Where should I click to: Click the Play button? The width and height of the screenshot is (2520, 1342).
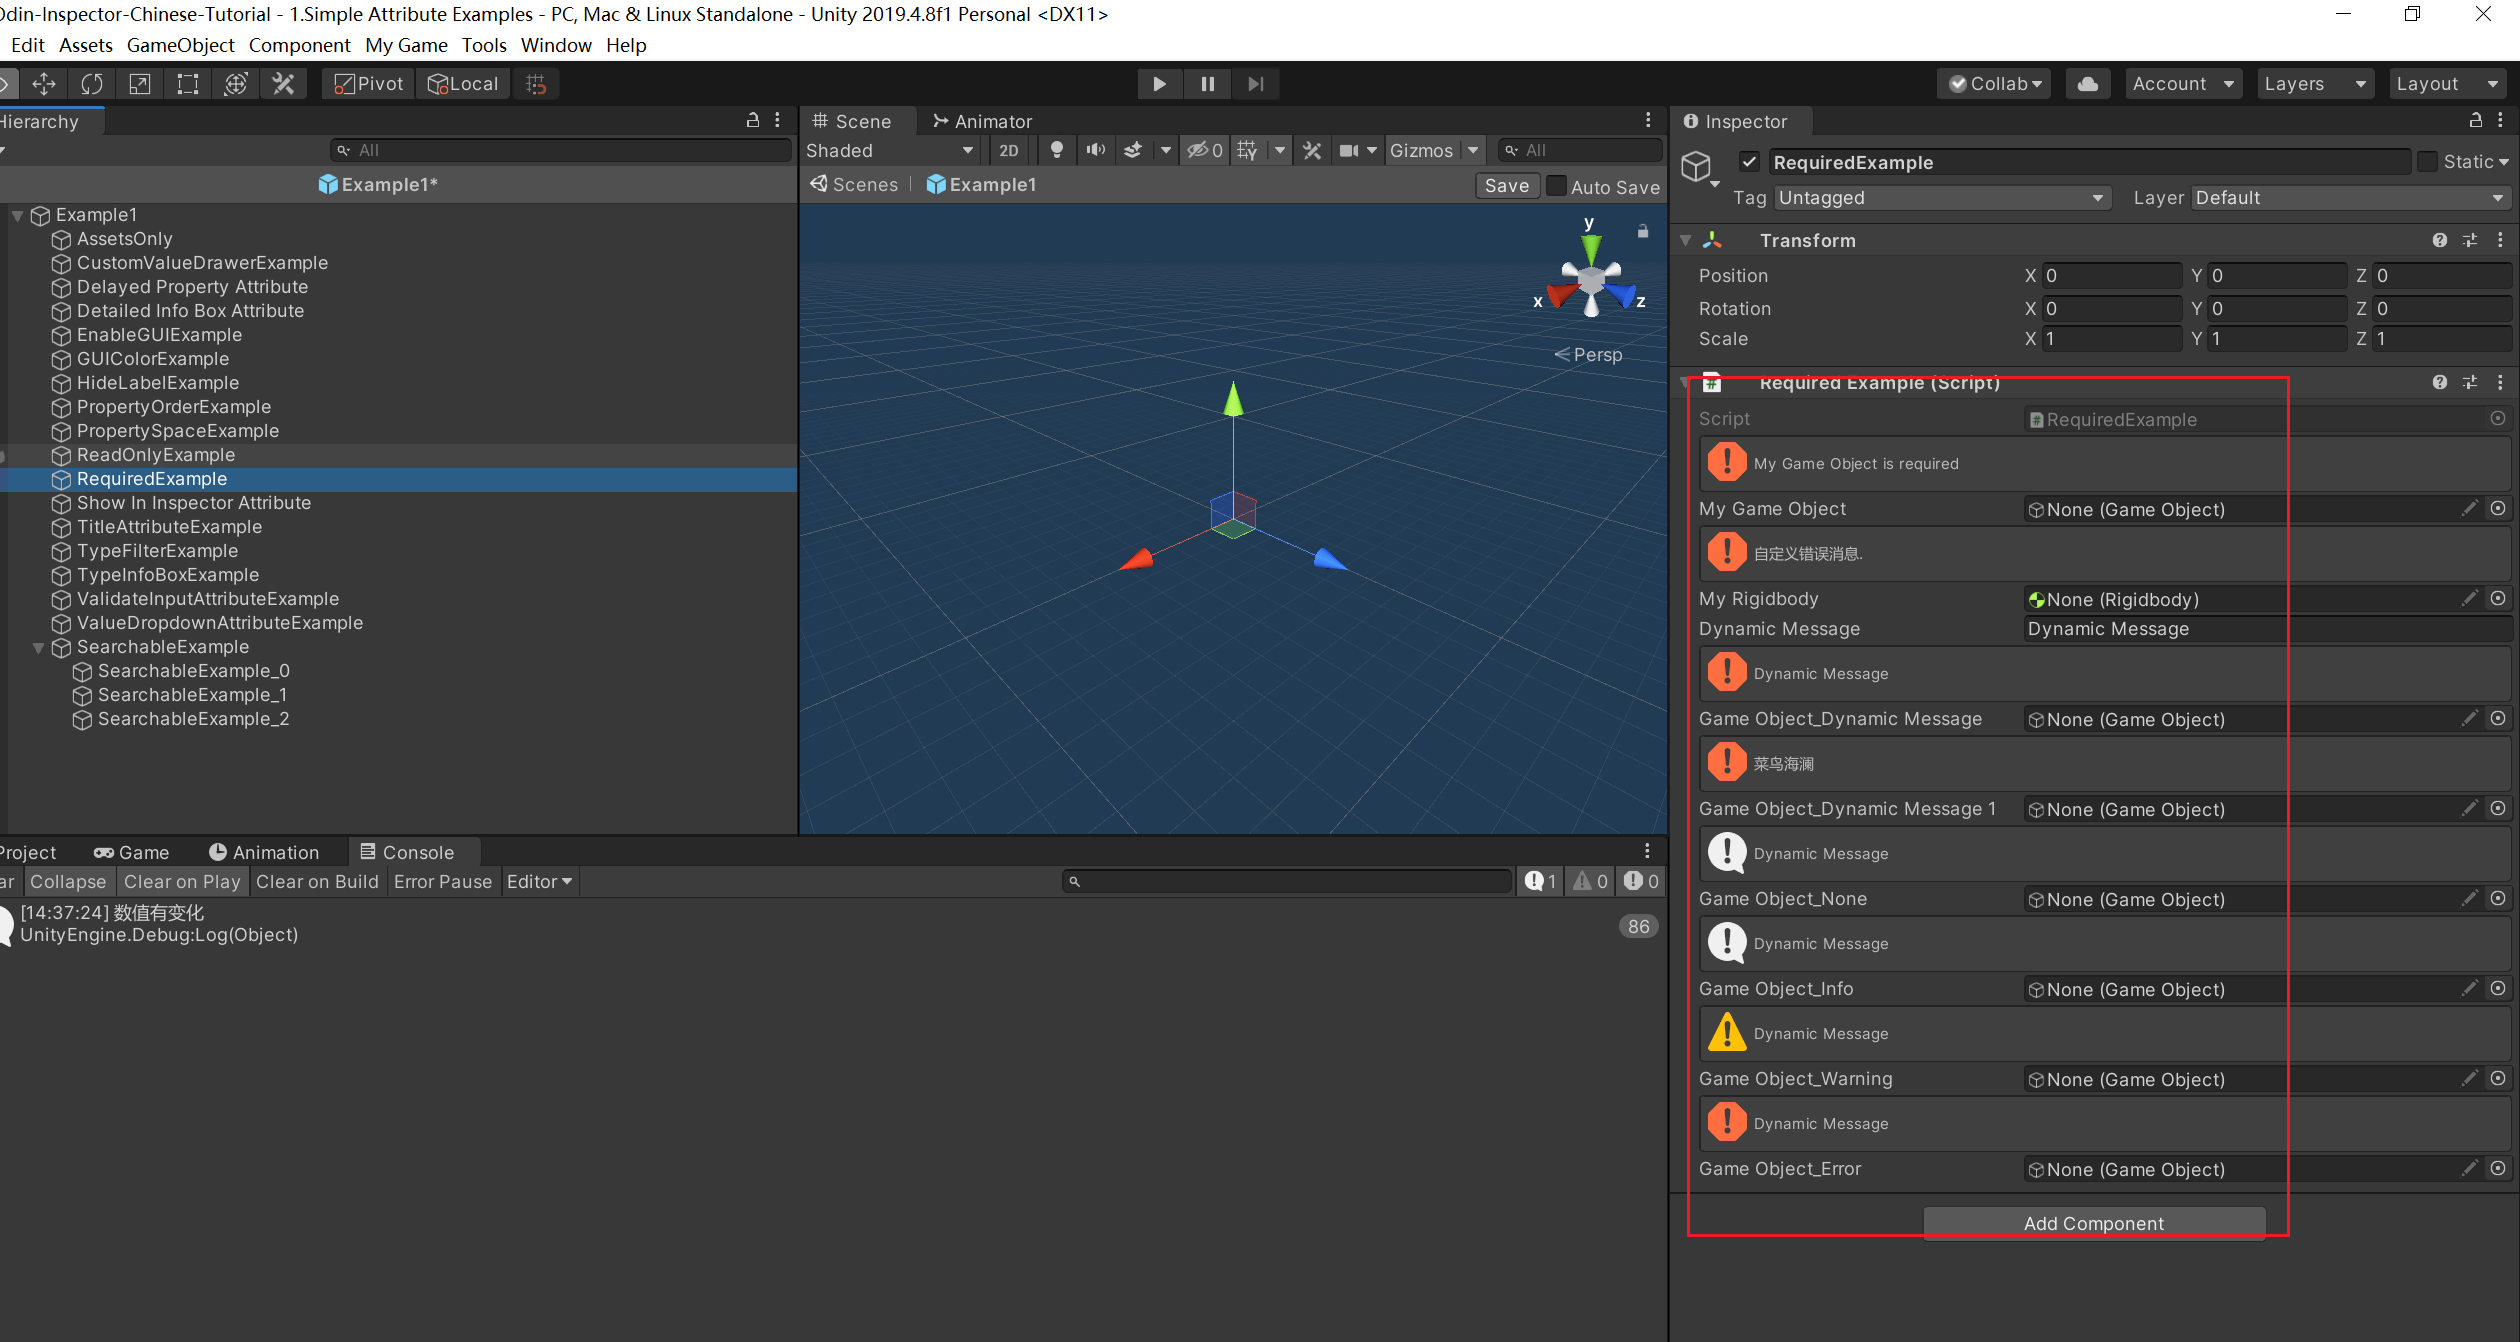[x=1160, y=84]
